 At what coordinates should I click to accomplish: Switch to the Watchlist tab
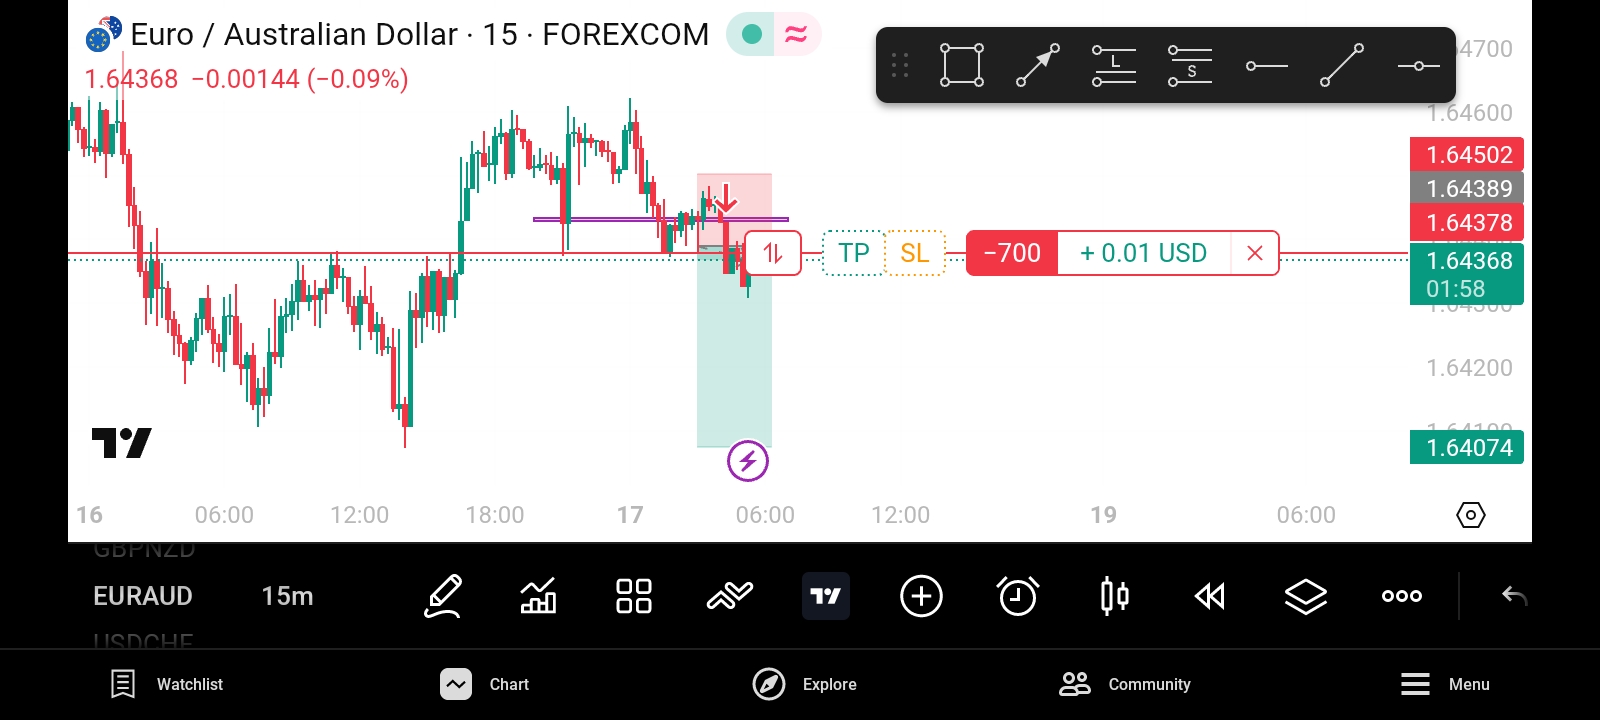[166, 684]
